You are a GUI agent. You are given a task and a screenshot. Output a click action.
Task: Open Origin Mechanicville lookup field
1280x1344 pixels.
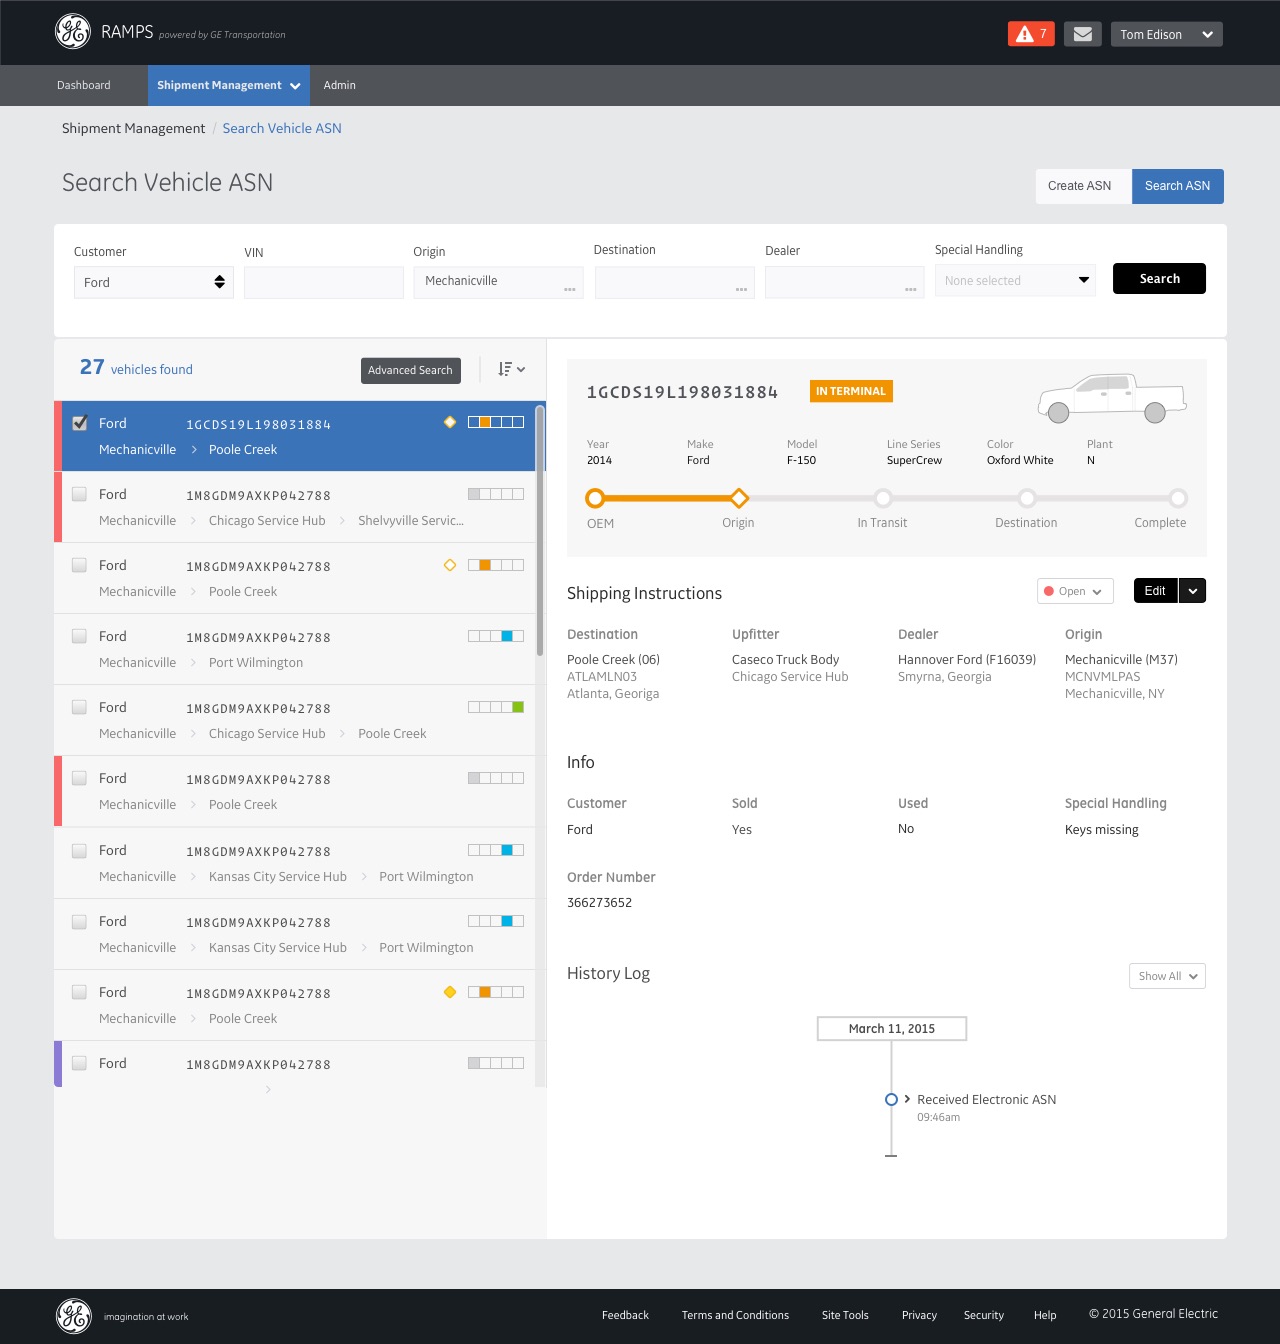pyautogui.click(x=499, y=282)
